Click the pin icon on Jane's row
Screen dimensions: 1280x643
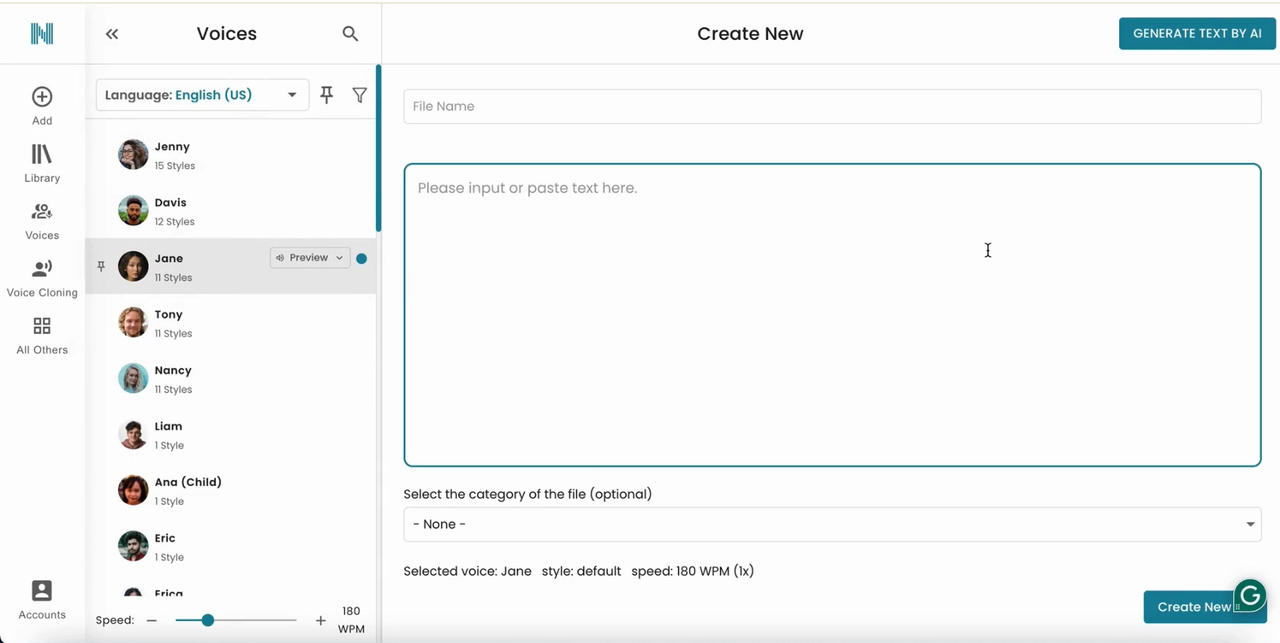pyautogui.click(x=101, y=266)
